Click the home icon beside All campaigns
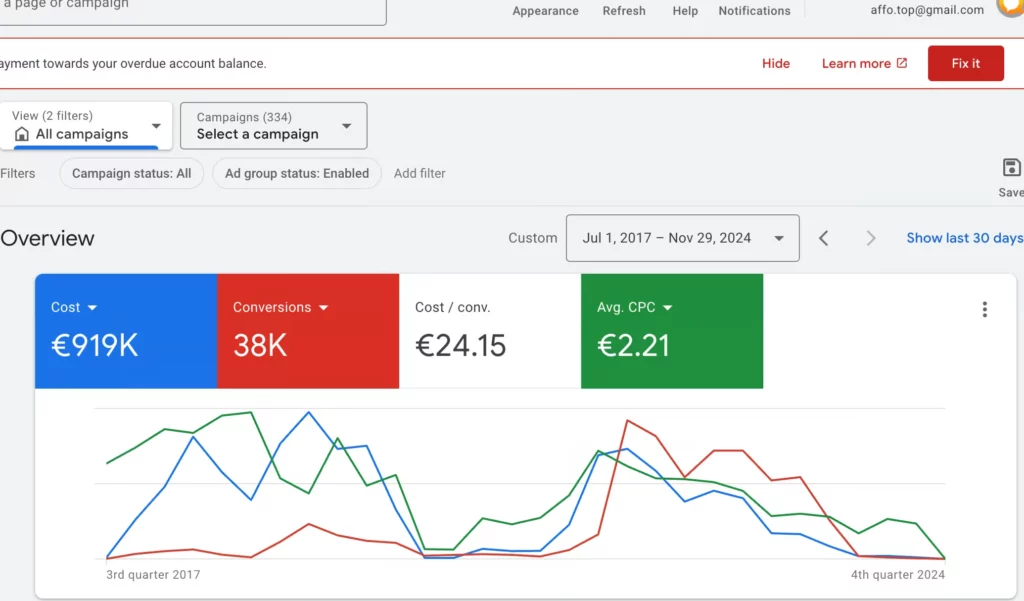The image size is (1024, 601). coord(22,134)
